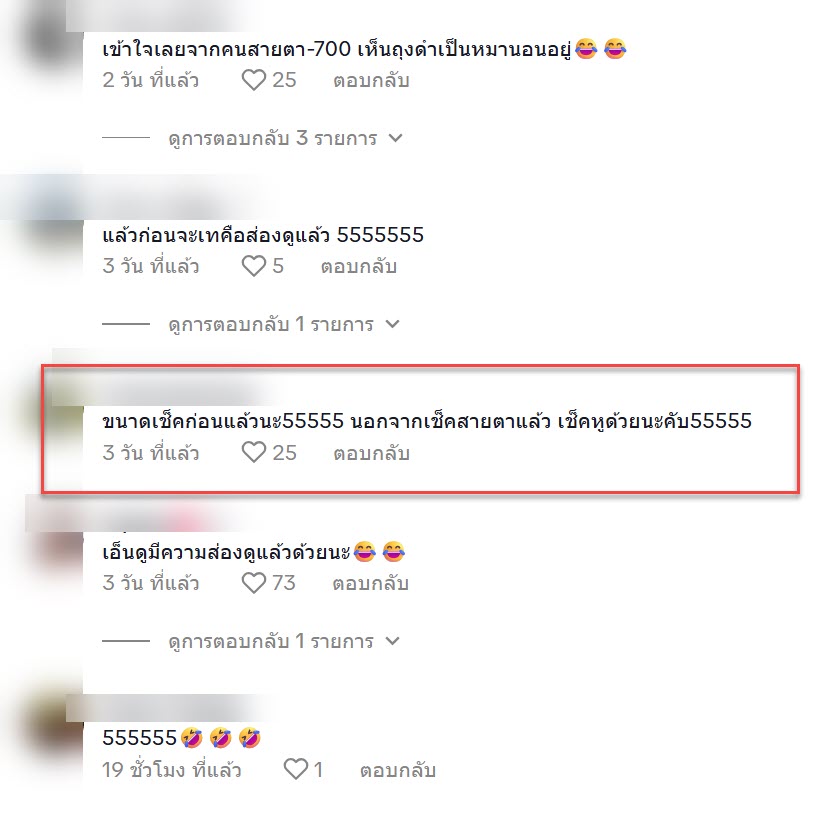Like the 555555 comment with 1 like
Image resolution: width=834 pixels, height=813 pixels.
[296, 769]
